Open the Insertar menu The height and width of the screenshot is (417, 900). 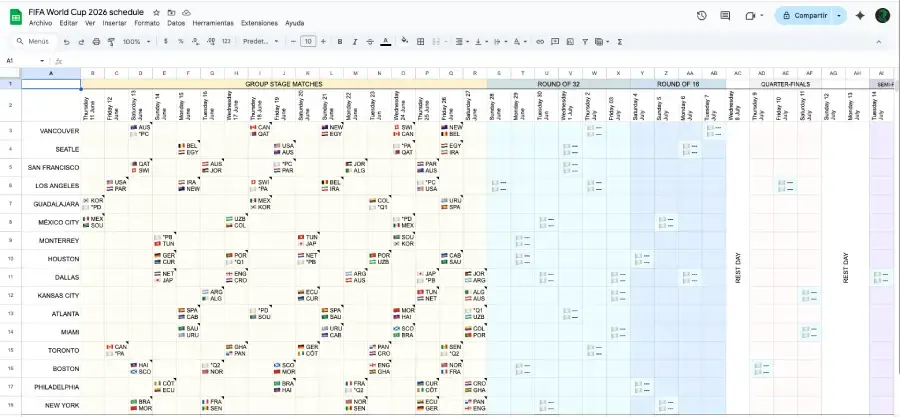115,24
